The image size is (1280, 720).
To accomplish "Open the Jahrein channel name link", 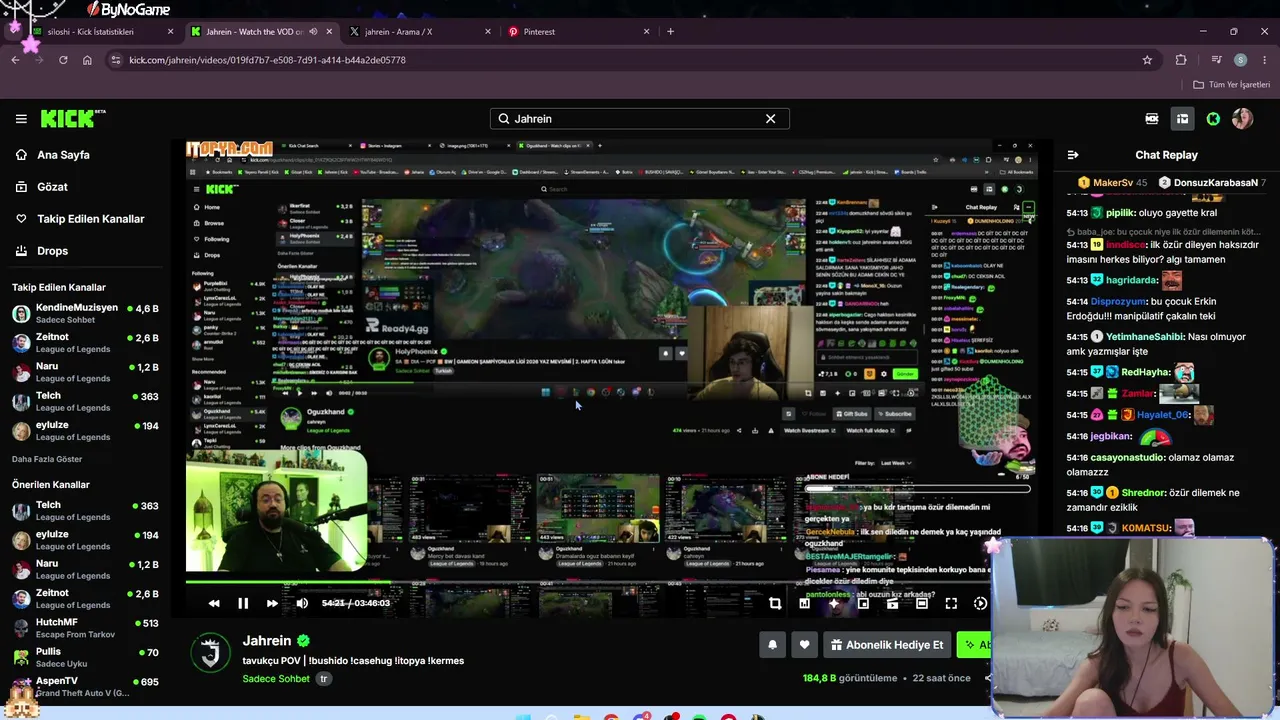I will 267,641.
